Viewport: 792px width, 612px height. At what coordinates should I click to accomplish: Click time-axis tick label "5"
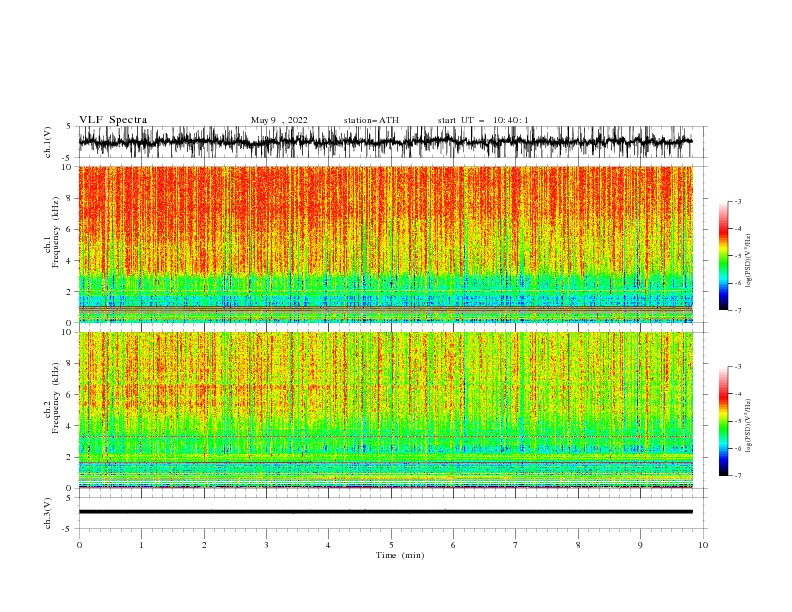coord(391,545)
